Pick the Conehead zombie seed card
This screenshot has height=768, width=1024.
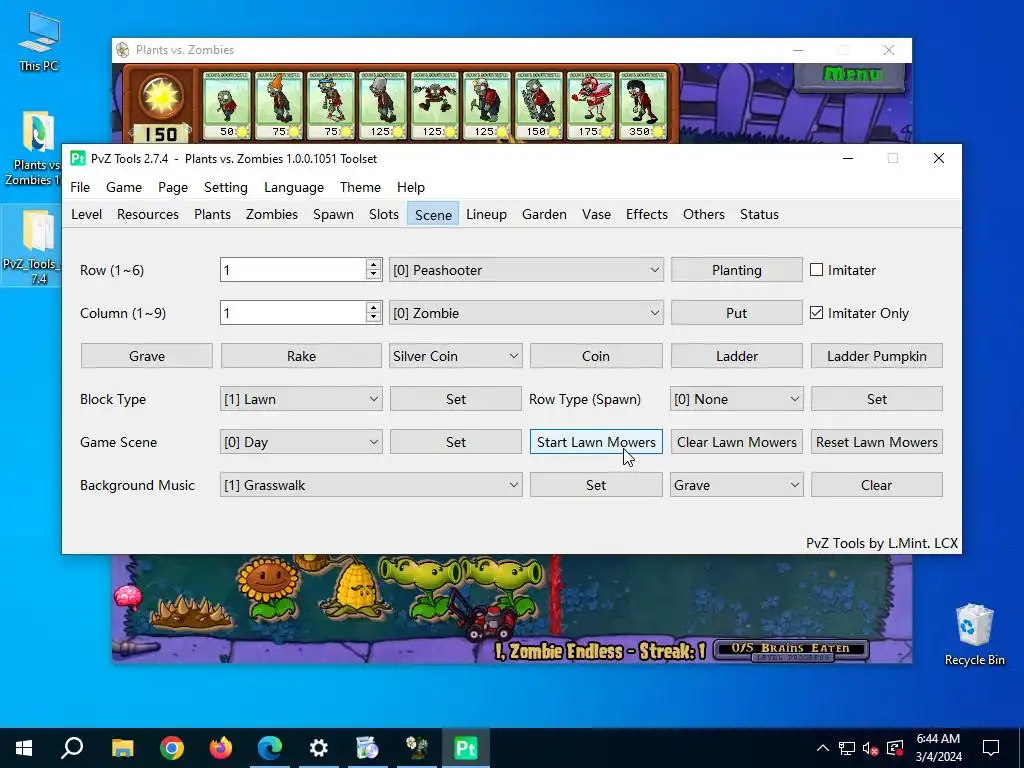(279, 105)
